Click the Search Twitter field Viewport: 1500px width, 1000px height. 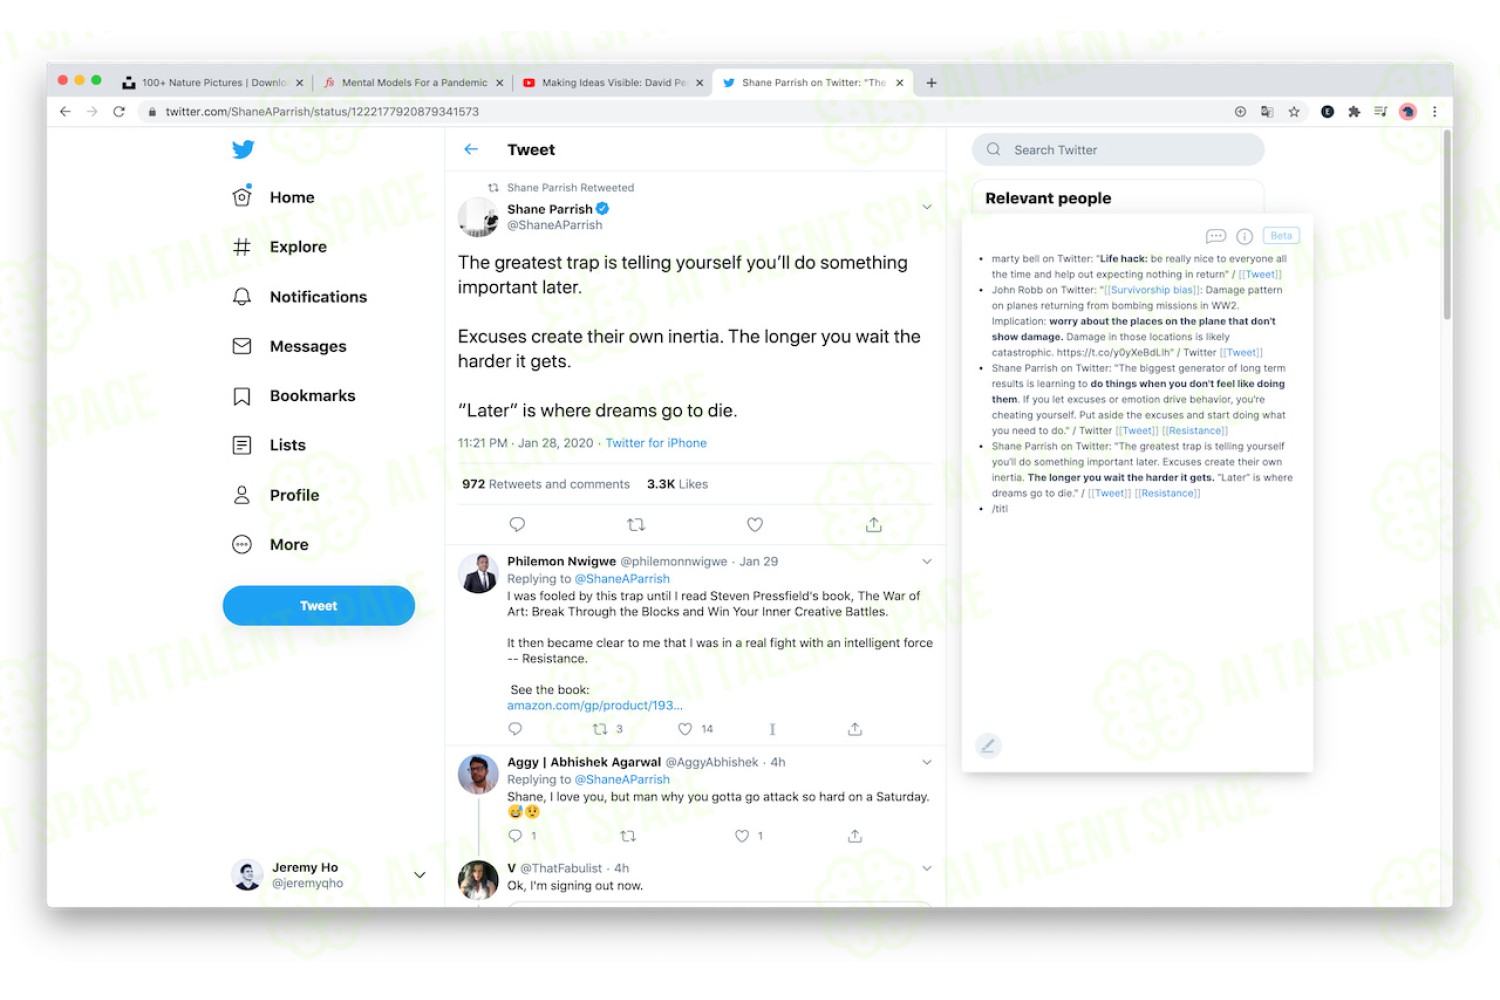[x=1118, y=150]
